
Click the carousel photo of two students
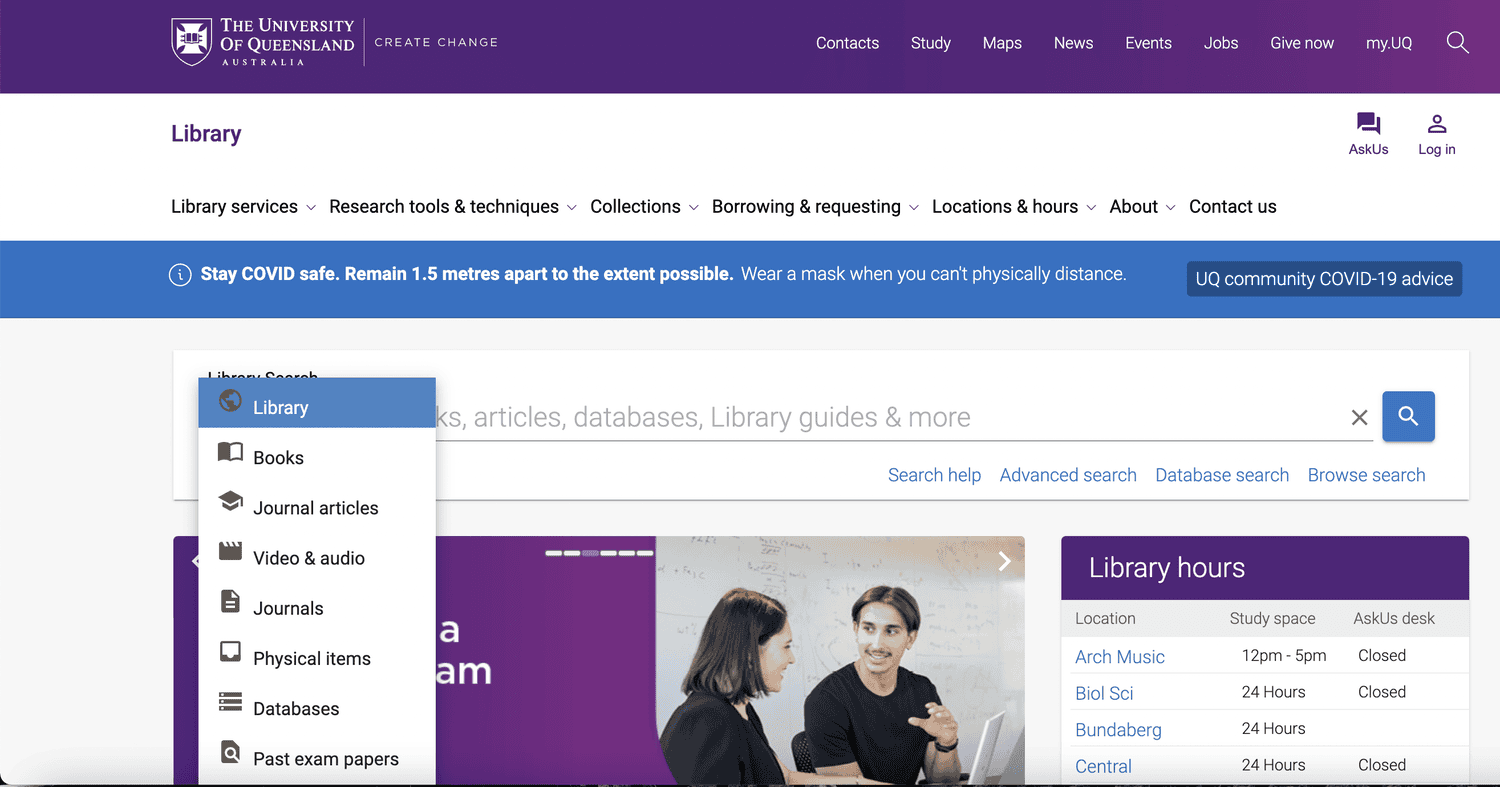pyautogui.click(x=840, y=660)
